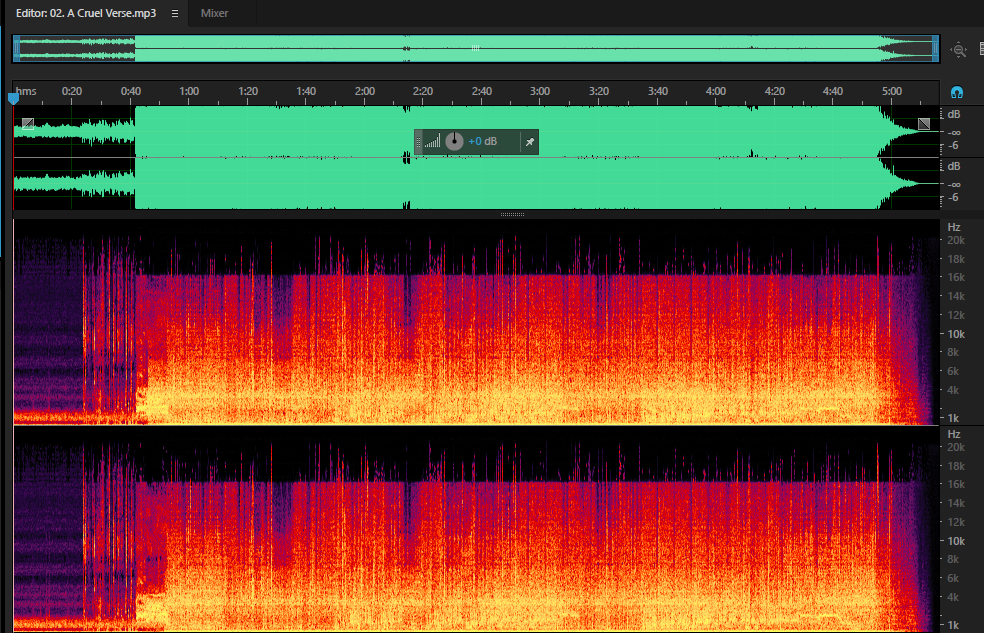Click the right handle of the overview navigator
Image resolution: width=984 pixels, height=633 pixels.
point(935,48)
